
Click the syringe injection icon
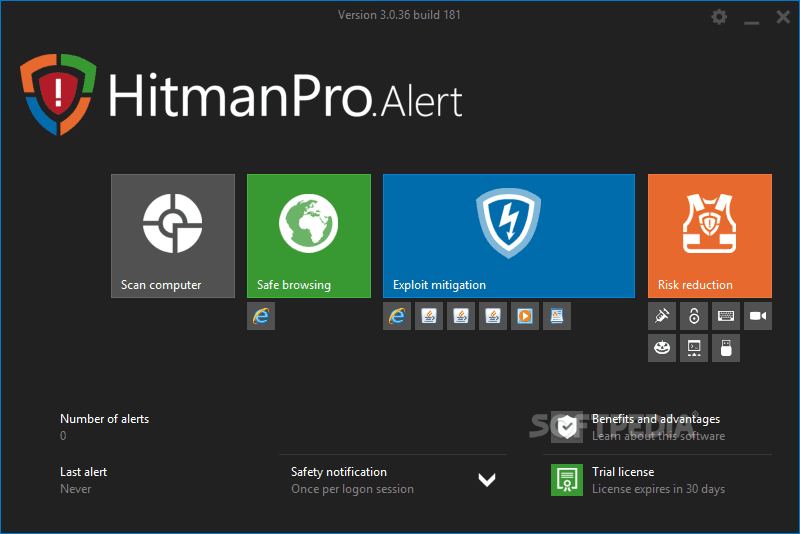(x=662, y=316)
